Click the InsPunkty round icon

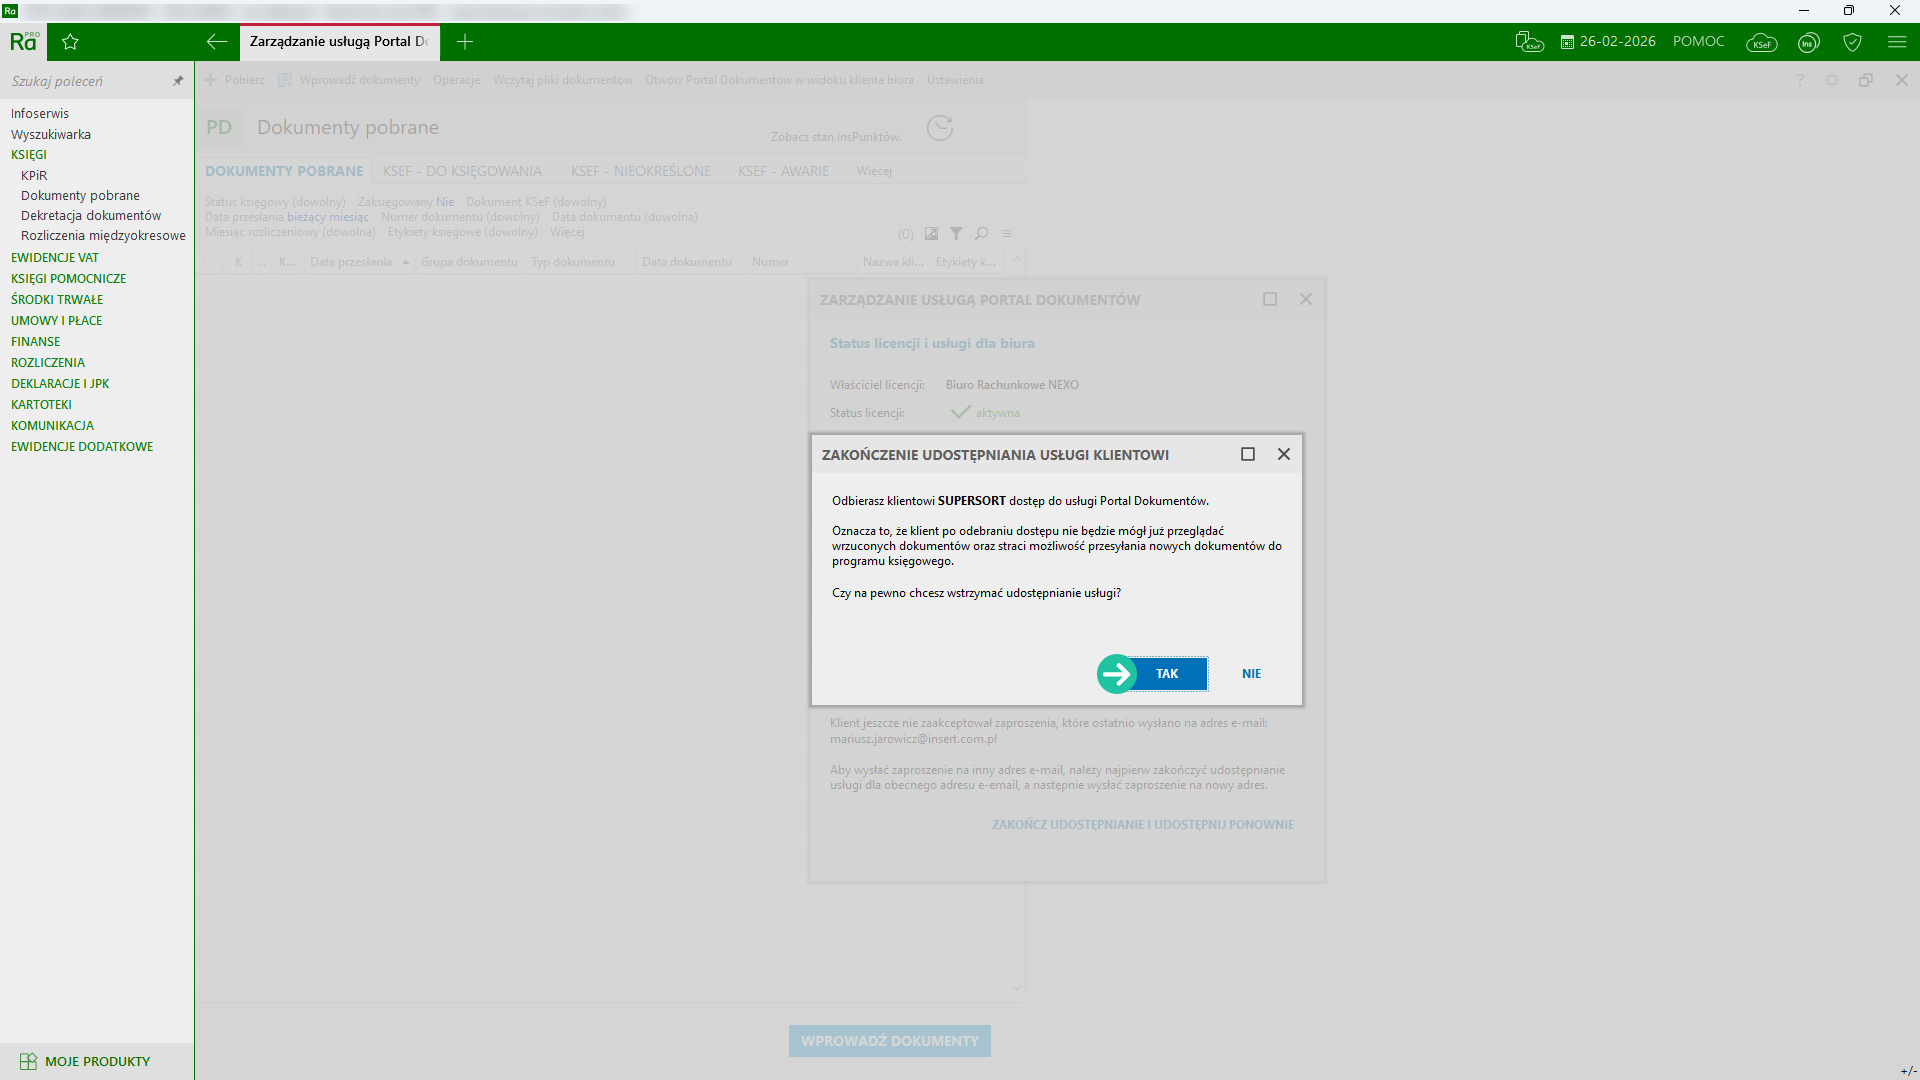(x=1808, y=42)
